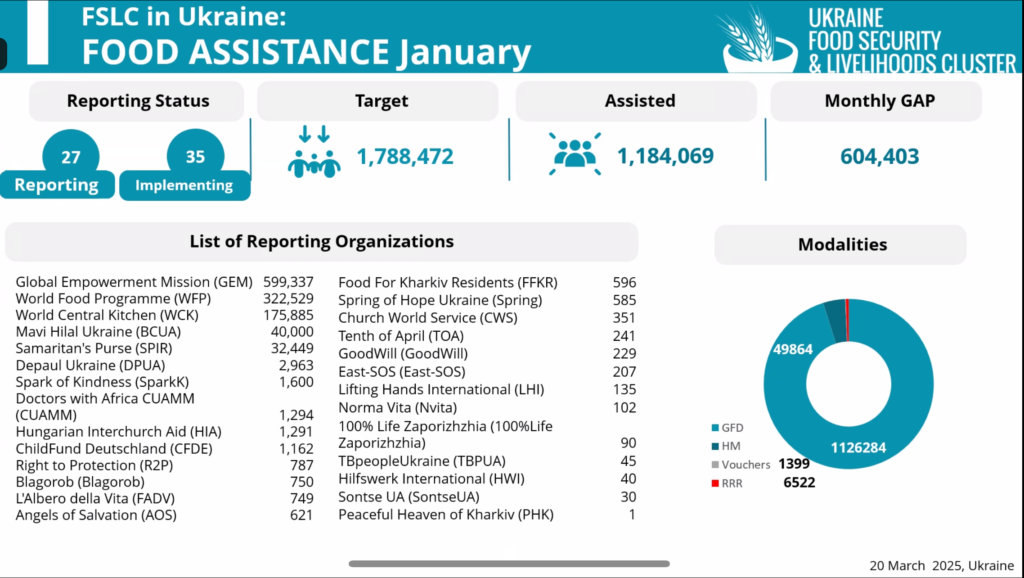Select Mavi Hilal Ukraine (BCUA) name
The image size is (1024, 578).
point(98,332)
